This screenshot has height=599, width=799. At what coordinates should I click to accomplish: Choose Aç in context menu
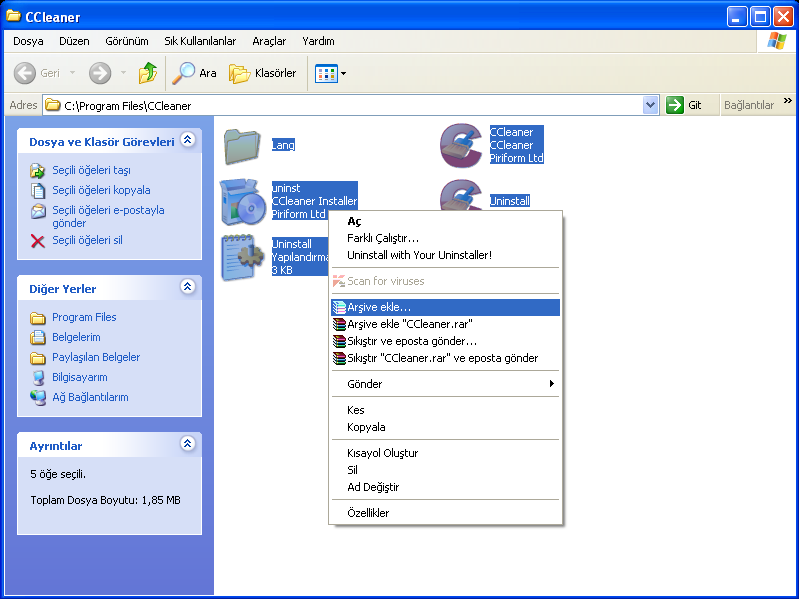coord(446,222)
